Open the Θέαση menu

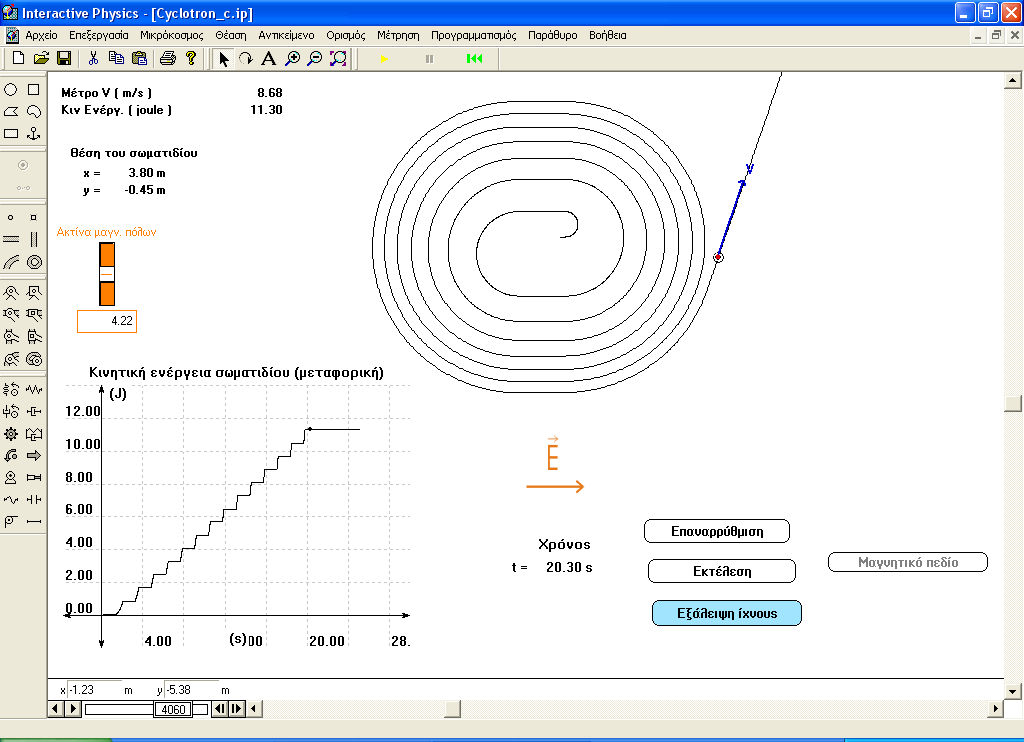[x=231, y=35]
